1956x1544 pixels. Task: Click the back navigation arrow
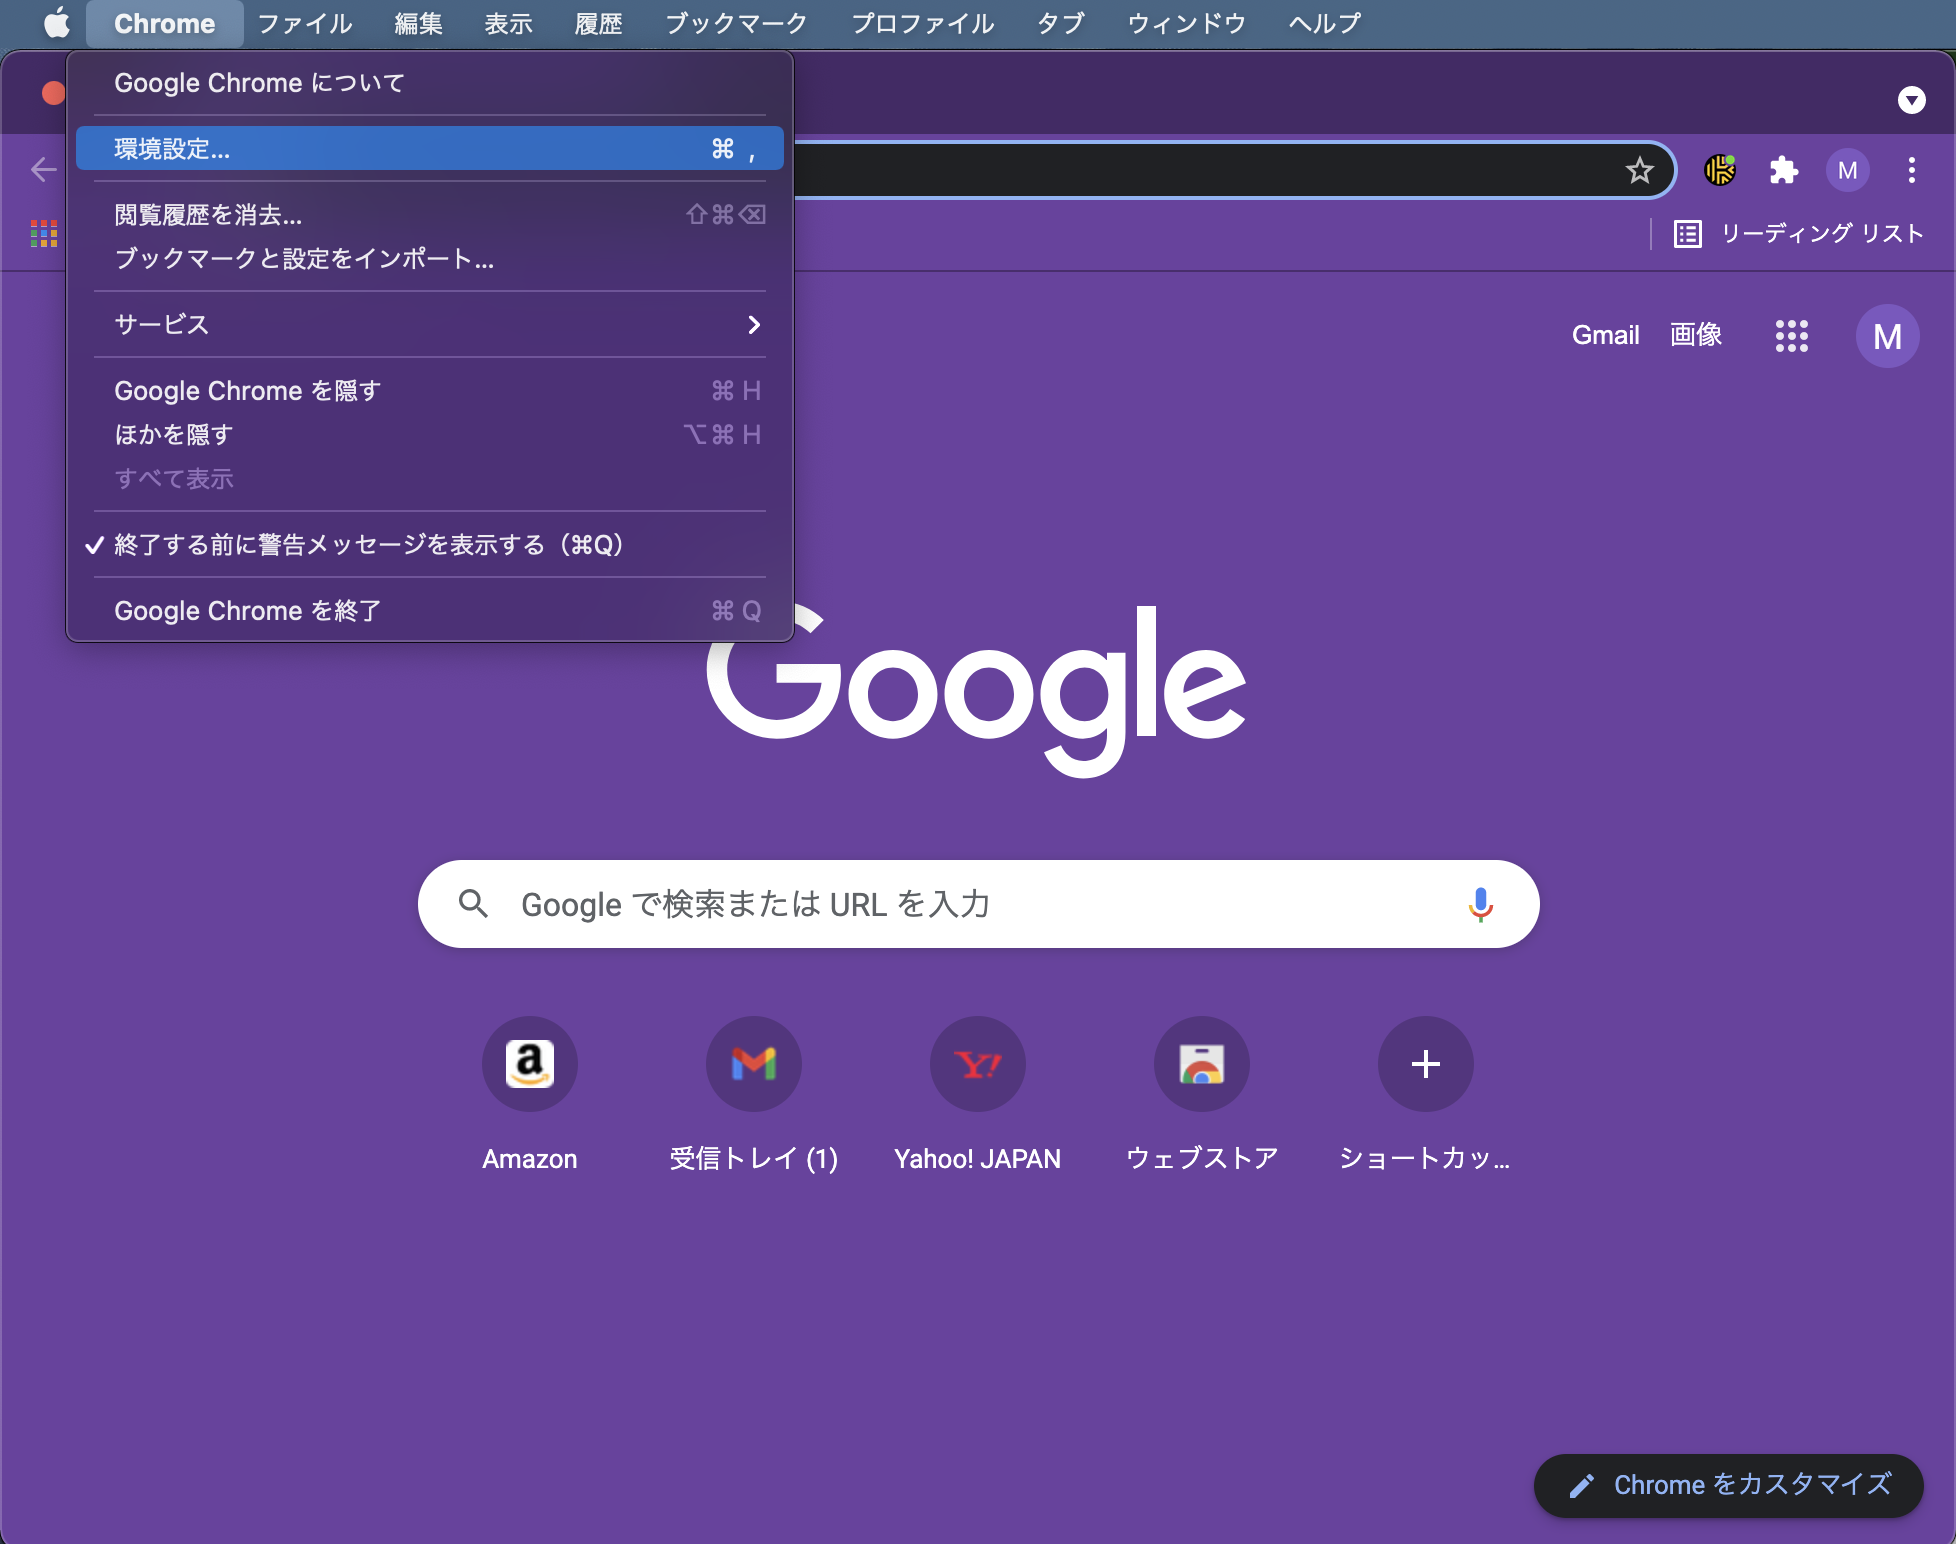(x=44, y=169)
